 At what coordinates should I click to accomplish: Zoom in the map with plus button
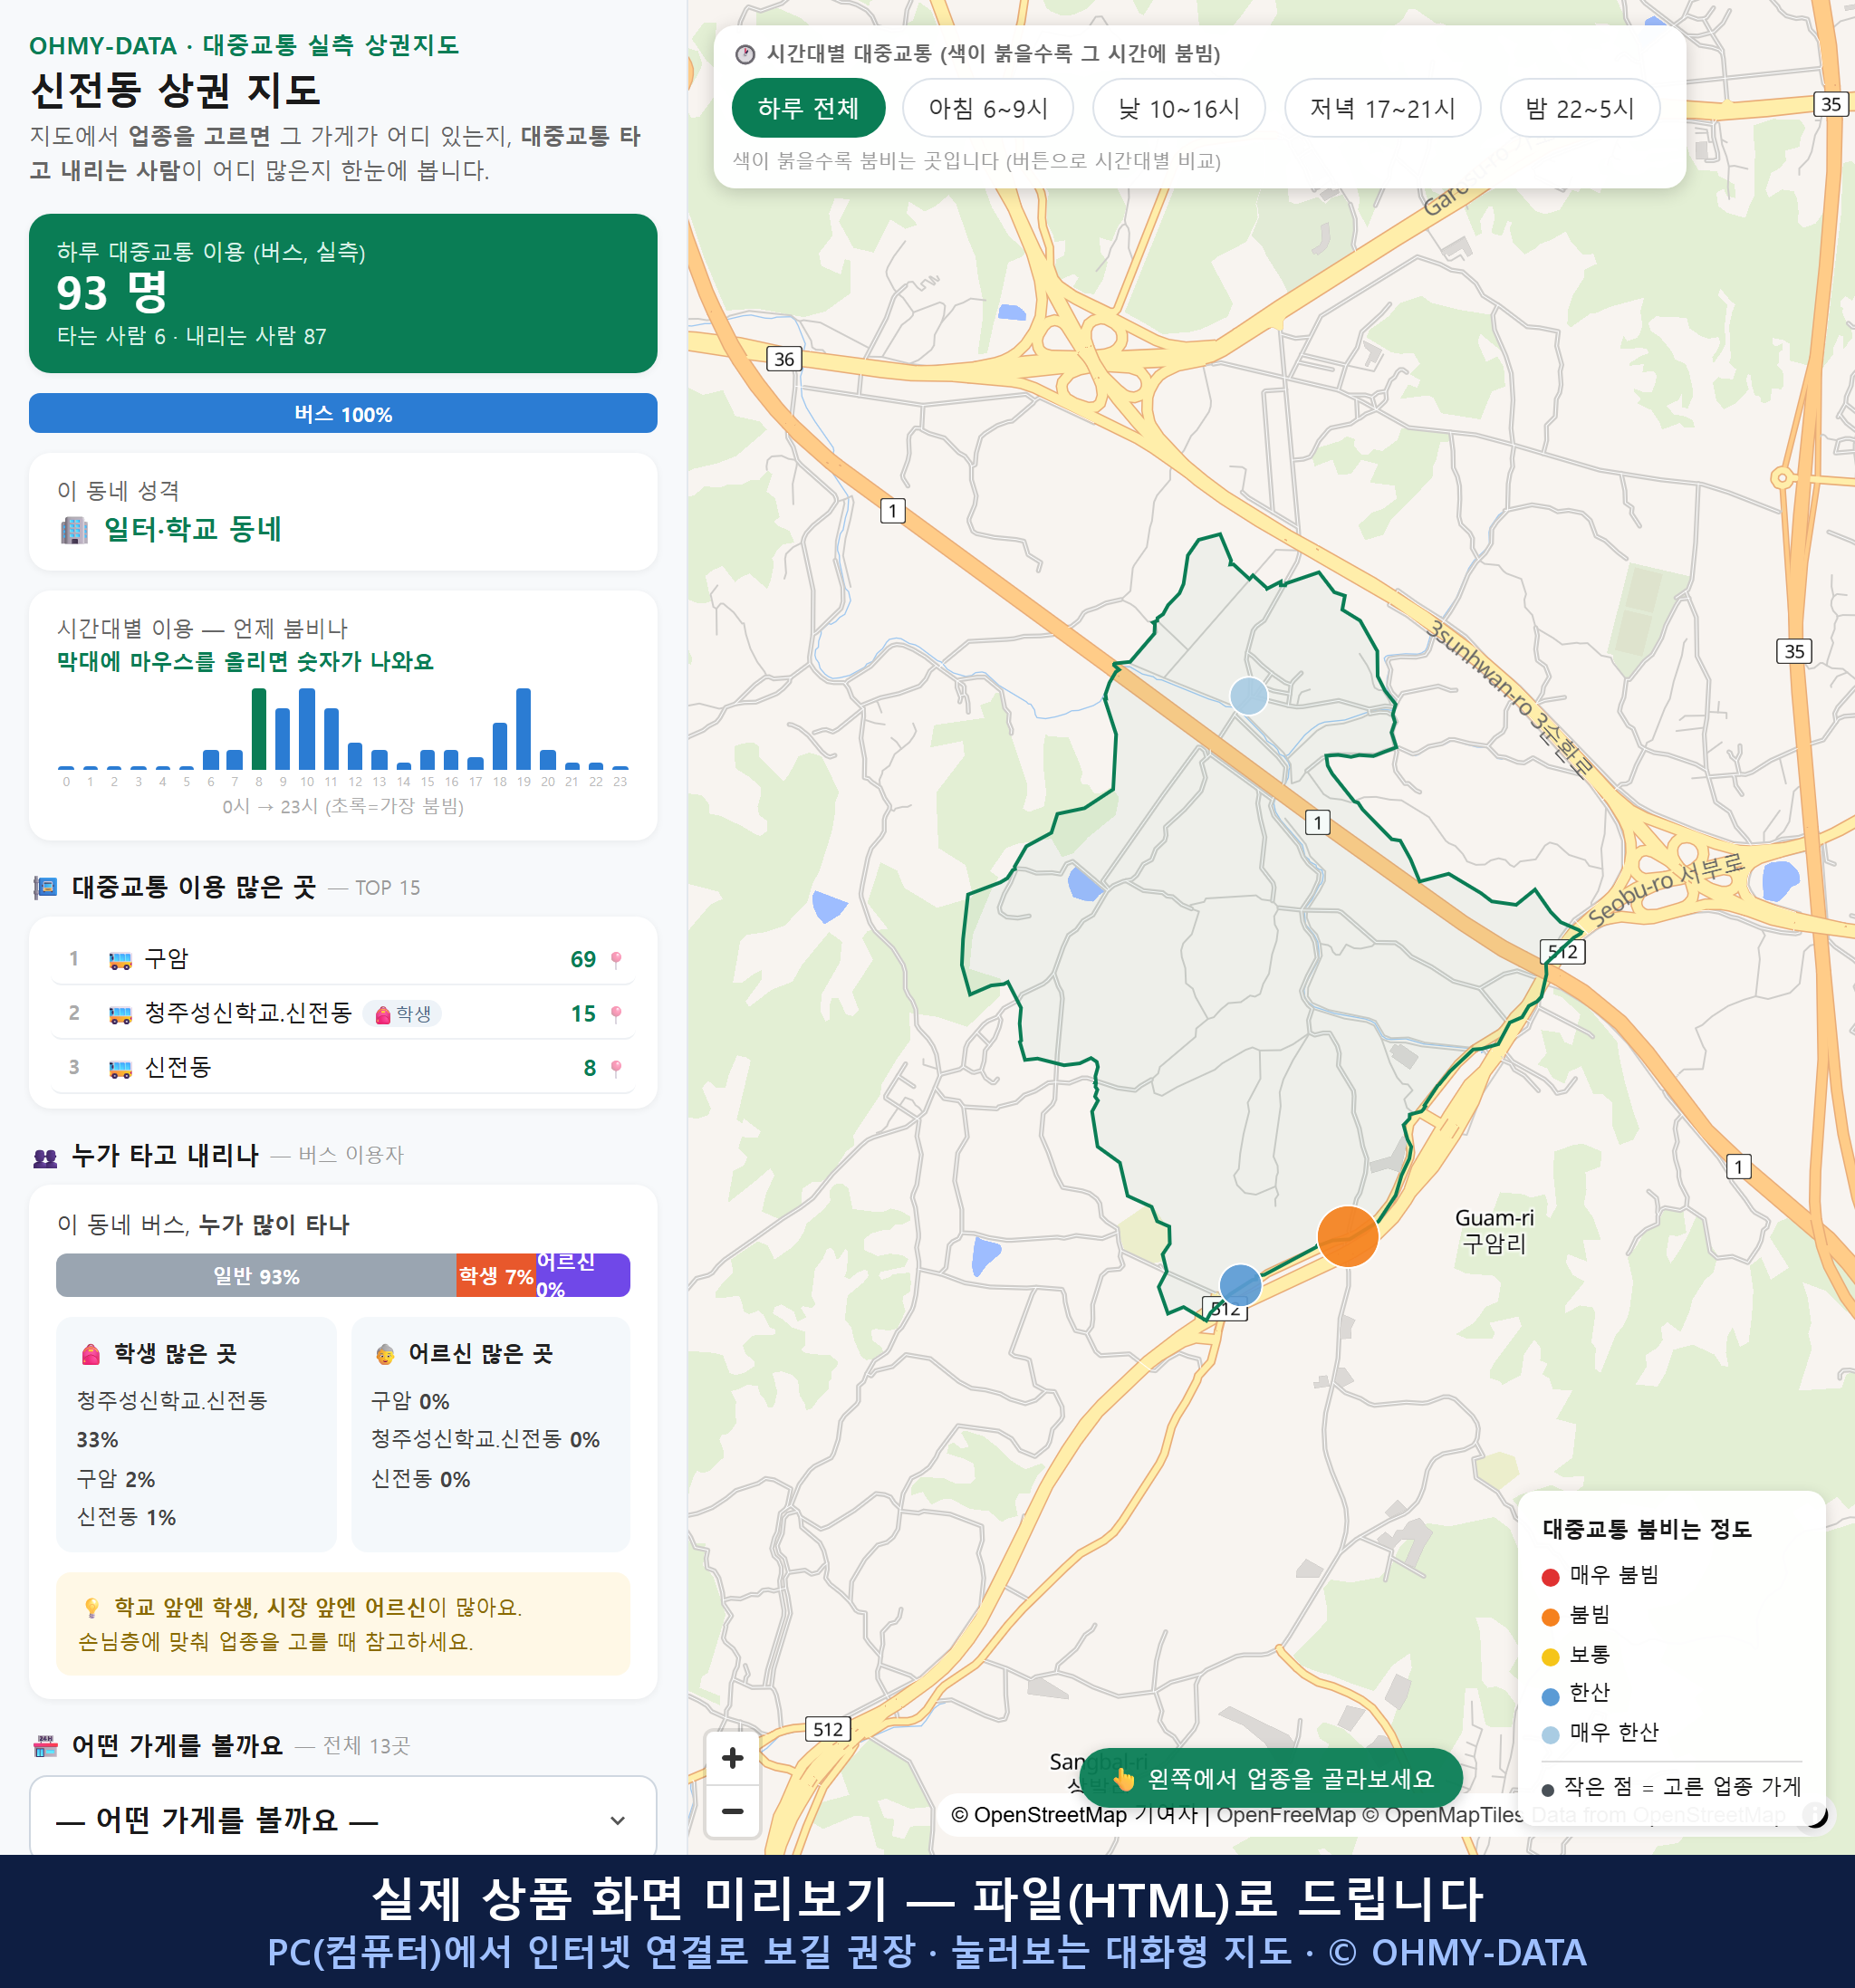pos(732,1758)
